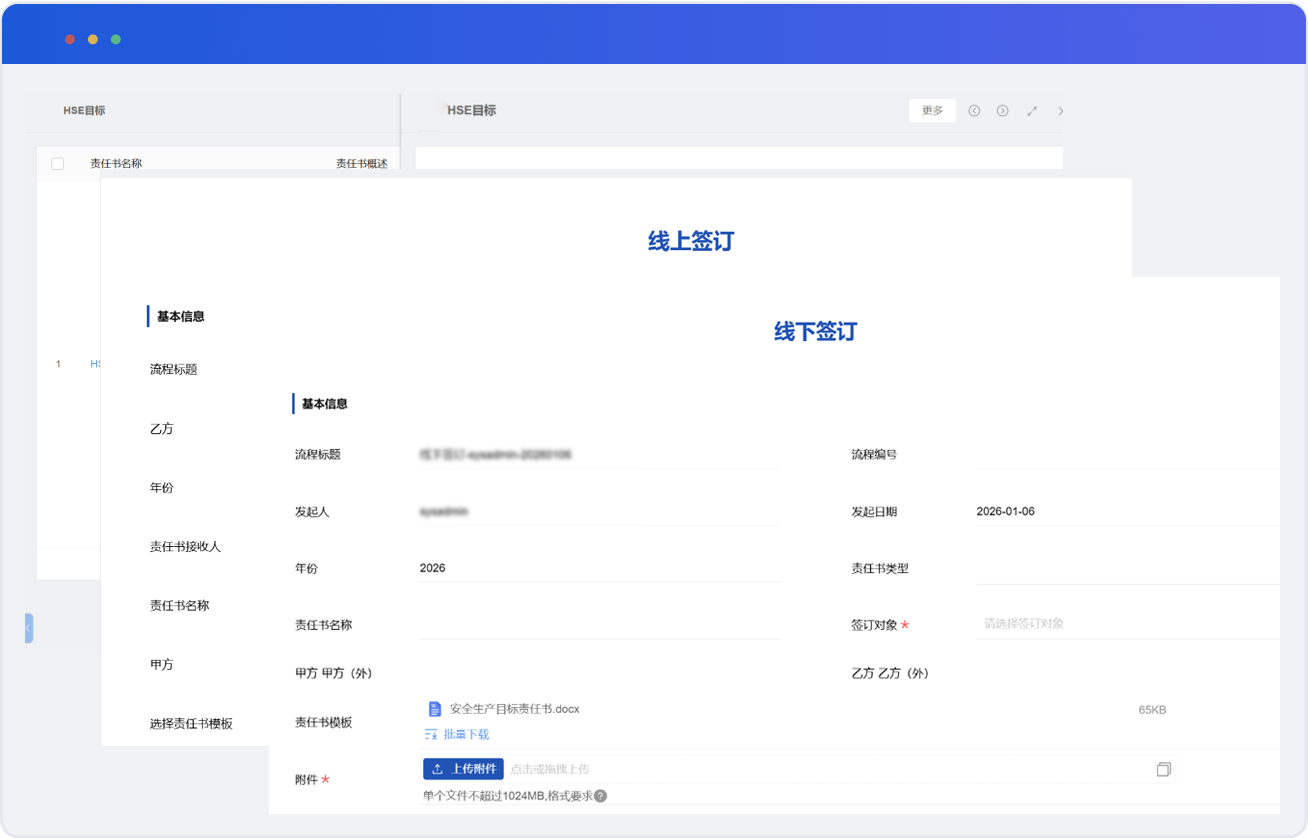Toggle the select-all checkbox beside 责任书名称
This screenshot has width=1308, height=838.
pos(58,164)
